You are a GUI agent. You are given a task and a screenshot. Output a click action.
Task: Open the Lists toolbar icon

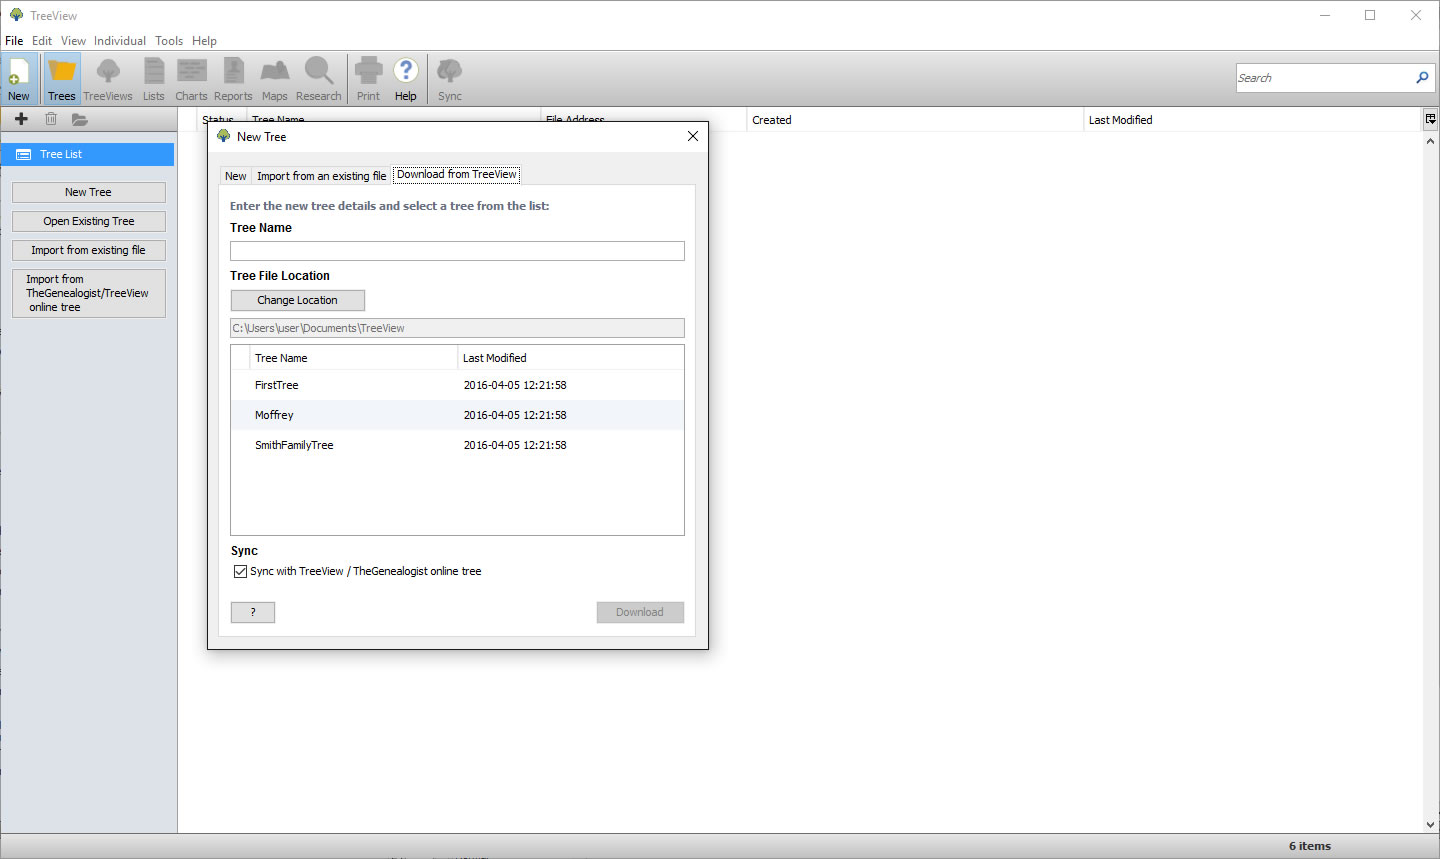154,79
